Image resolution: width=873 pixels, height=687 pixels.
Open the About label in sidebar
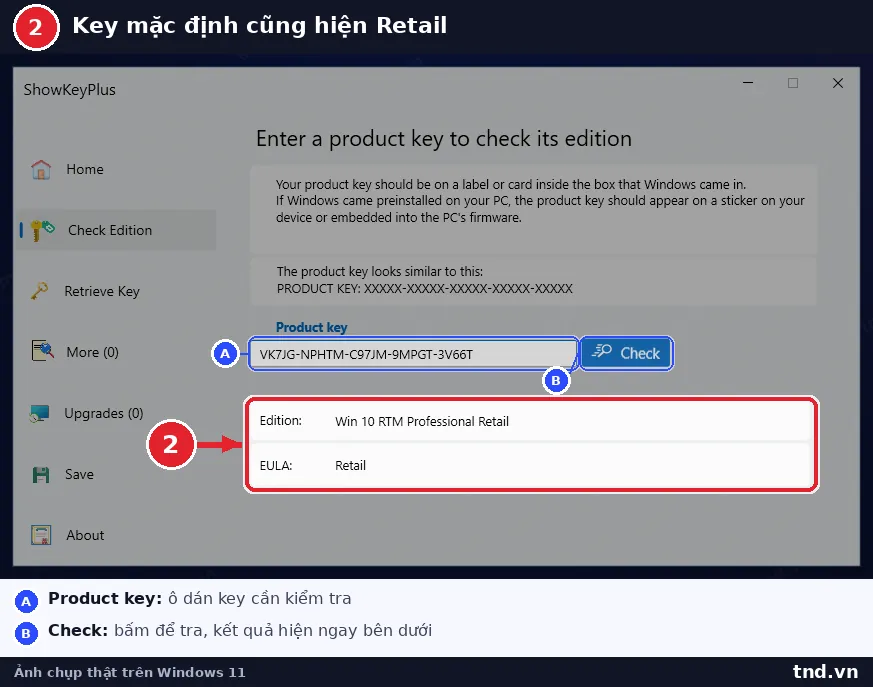tap(85, 536)
